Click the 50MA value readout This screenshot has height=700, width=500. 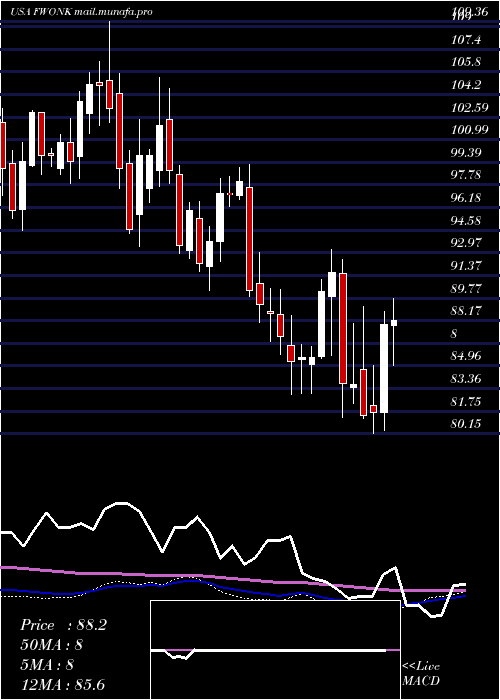click(52, 645)
